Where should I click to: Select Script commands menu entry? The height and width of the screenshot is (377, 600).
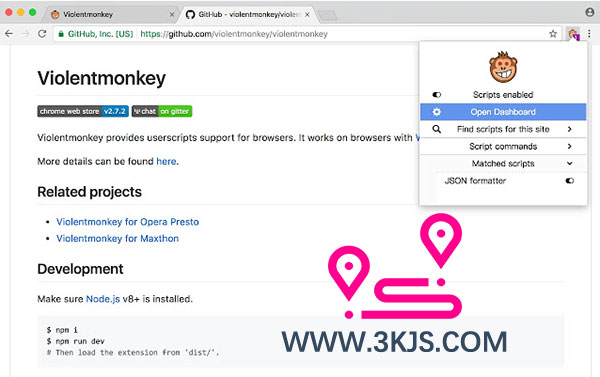503,146
